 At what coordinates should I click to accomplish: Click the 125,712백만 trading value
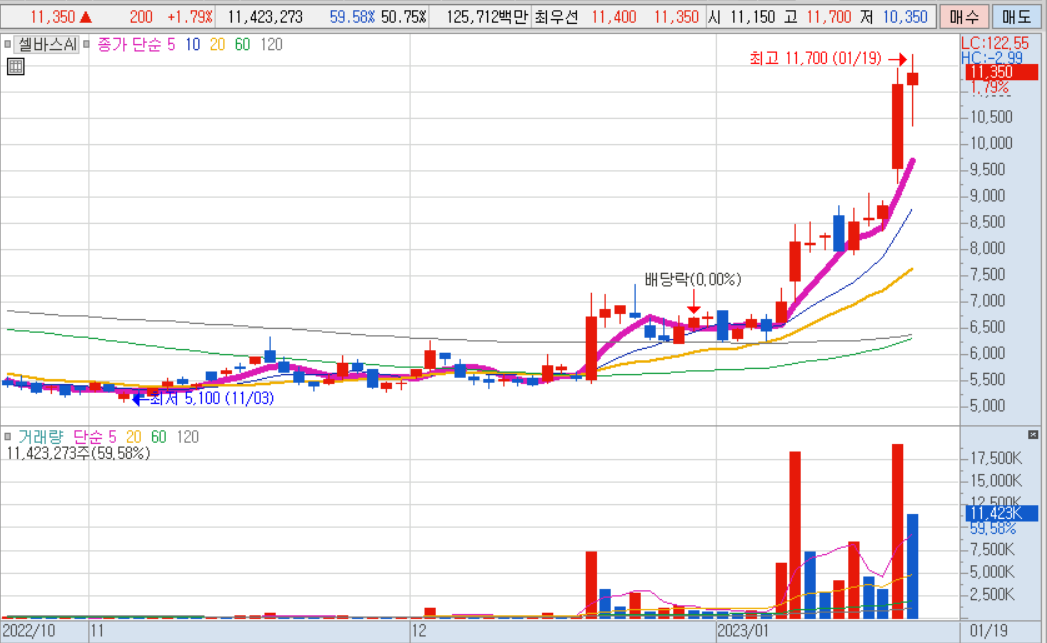tap(487, 17)
